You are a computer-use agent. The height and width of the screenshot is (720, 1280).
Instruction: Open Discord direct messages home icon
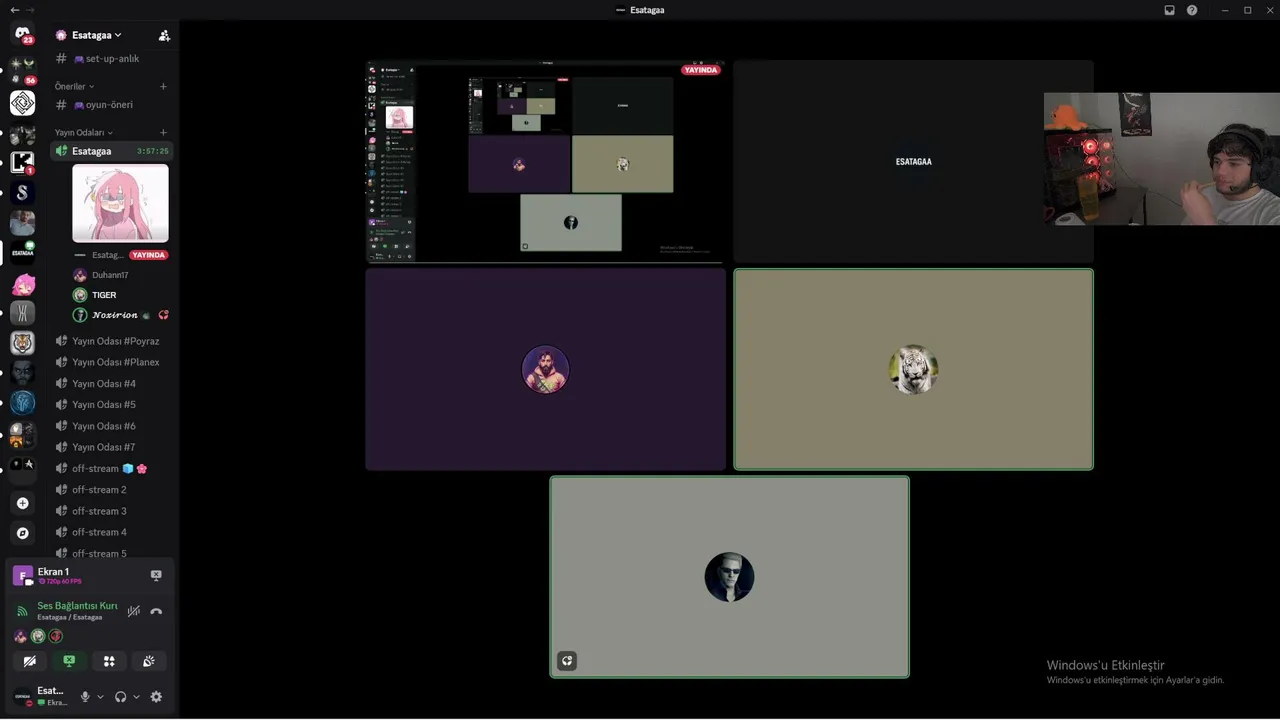pos(22,35)
